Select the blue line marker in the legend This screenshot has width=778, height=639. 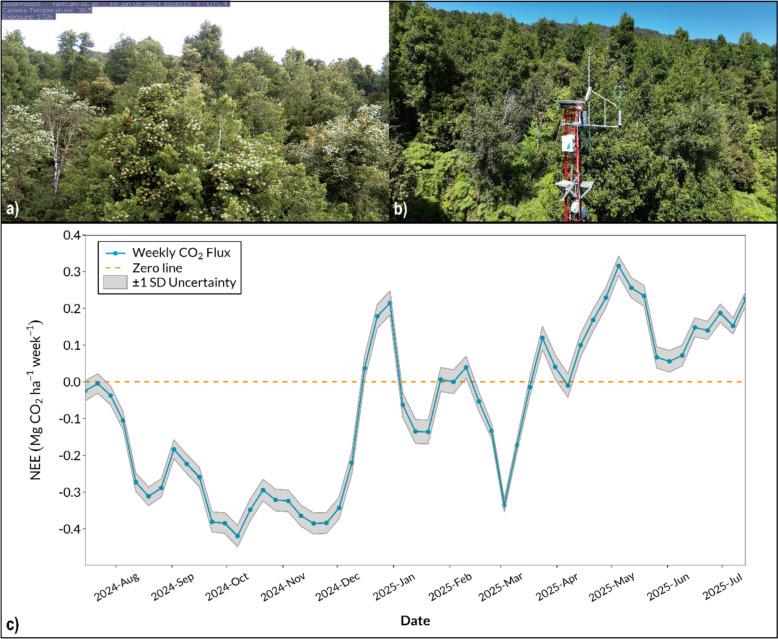click(115, 253)
